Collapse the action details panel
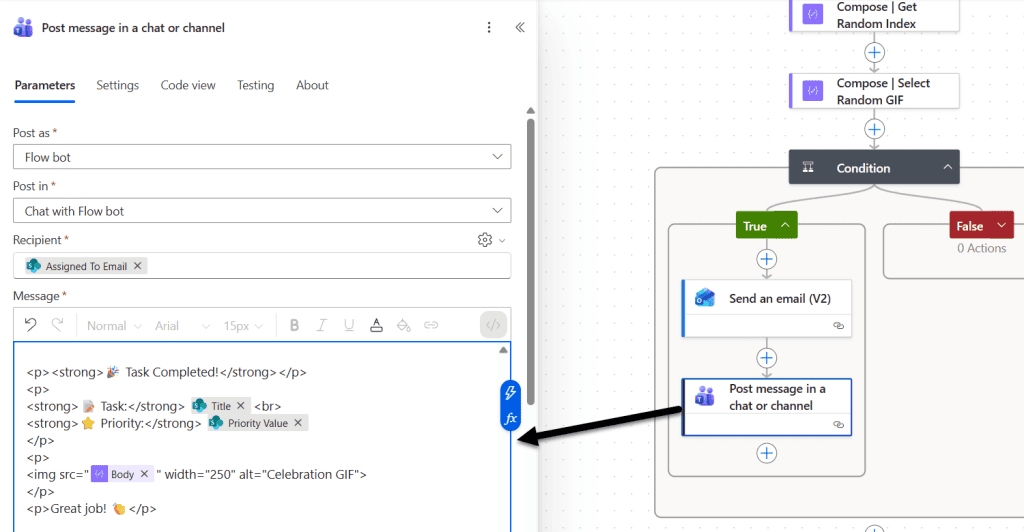This screenshot has width=1024, height=532. coord(520,27)
